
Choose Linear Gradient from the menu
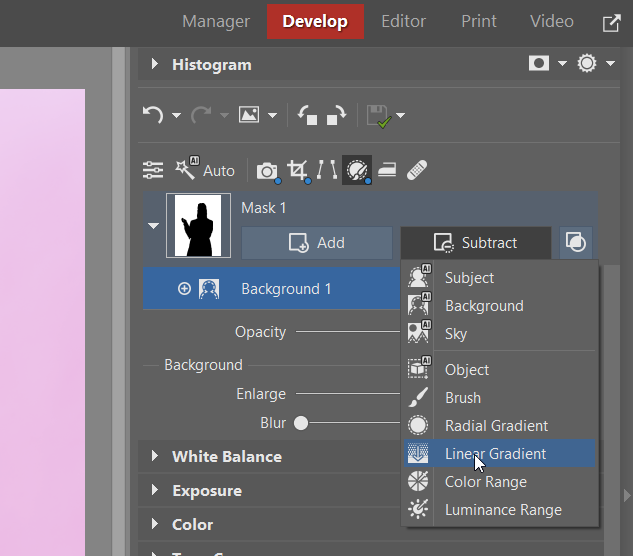pos(495,454)
